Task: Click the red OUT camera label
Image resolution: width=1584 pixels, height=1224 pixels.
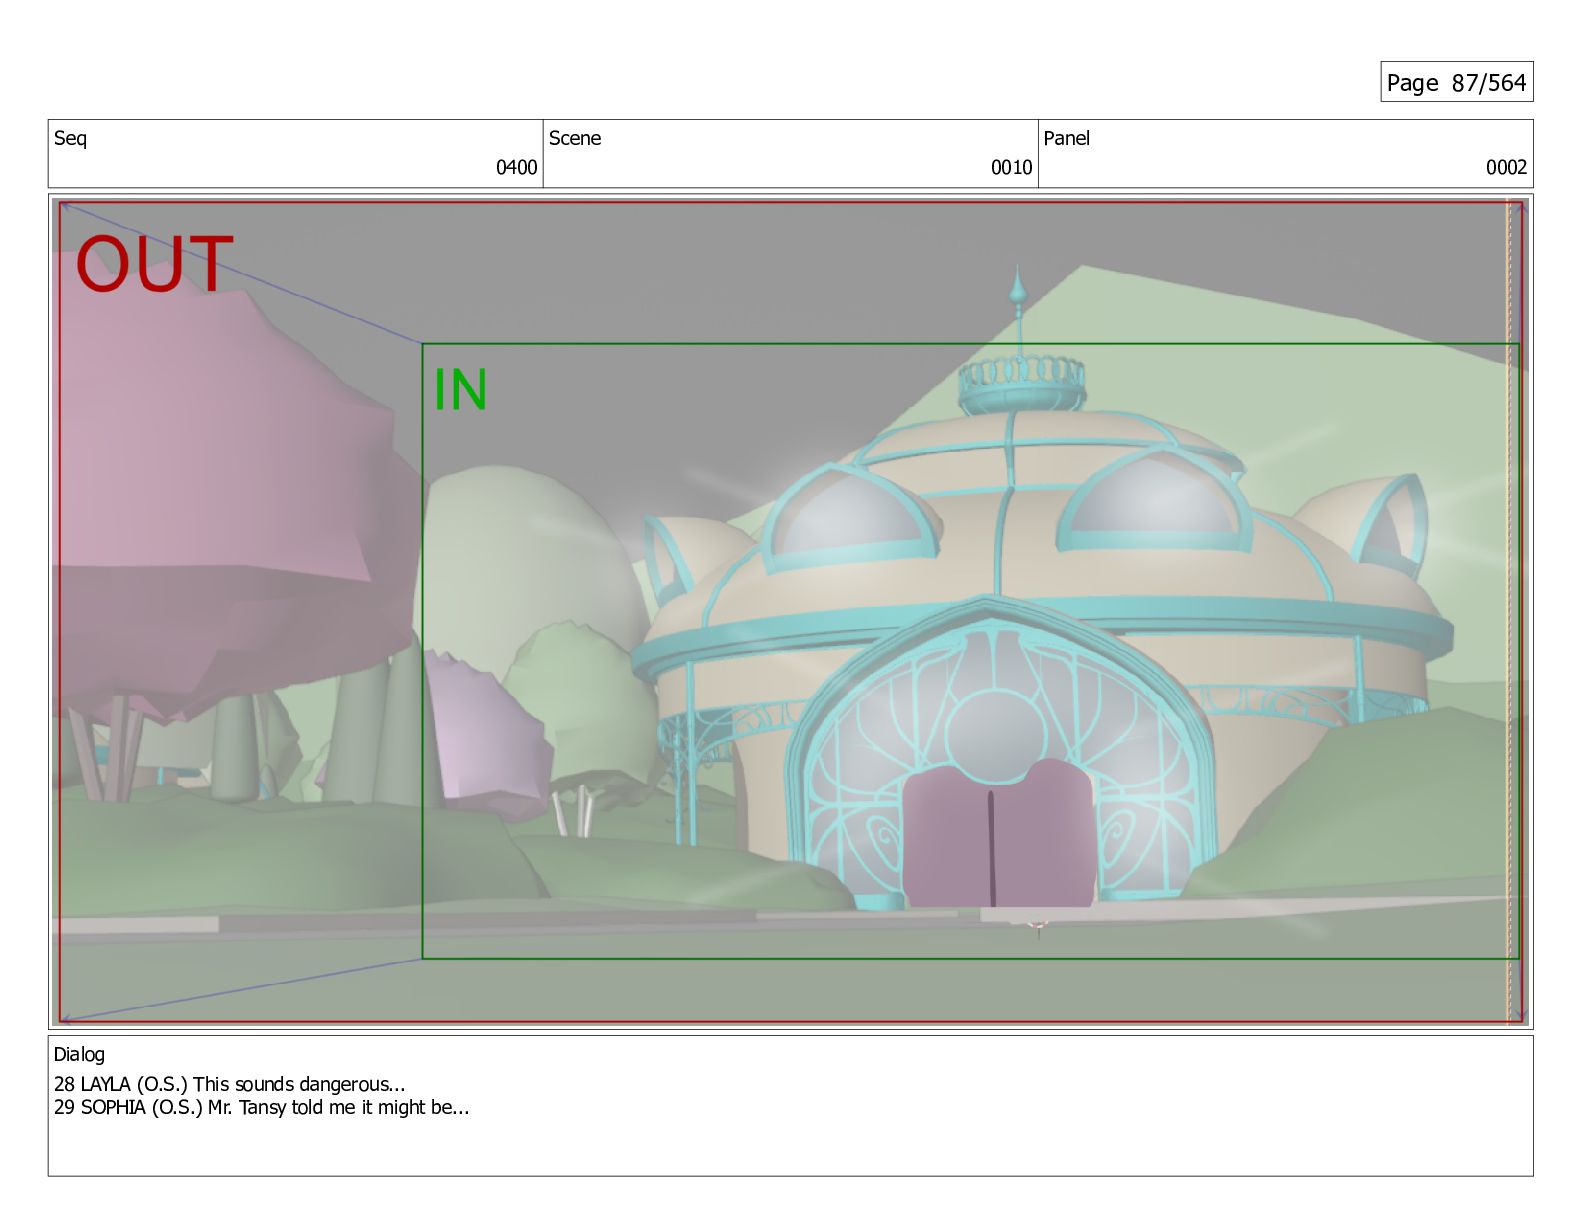Action: pyautogui.click(x=154, y=265)
